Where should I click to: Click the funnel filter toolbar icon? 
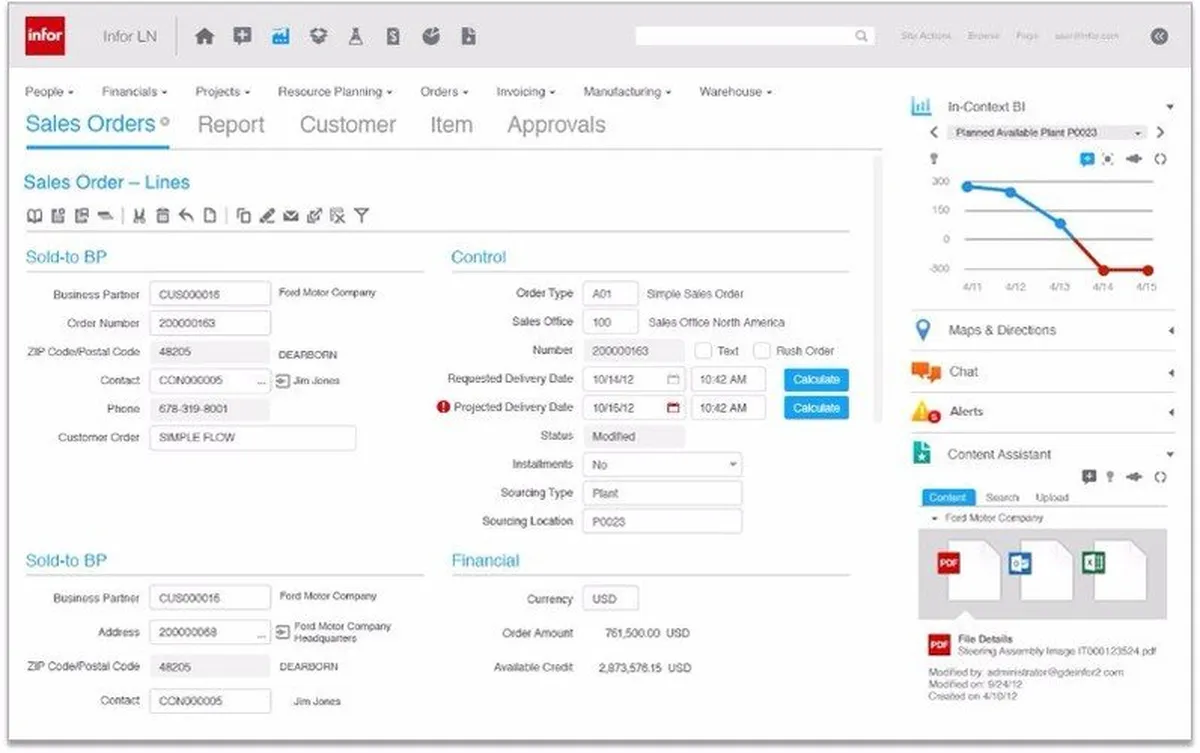362,215
